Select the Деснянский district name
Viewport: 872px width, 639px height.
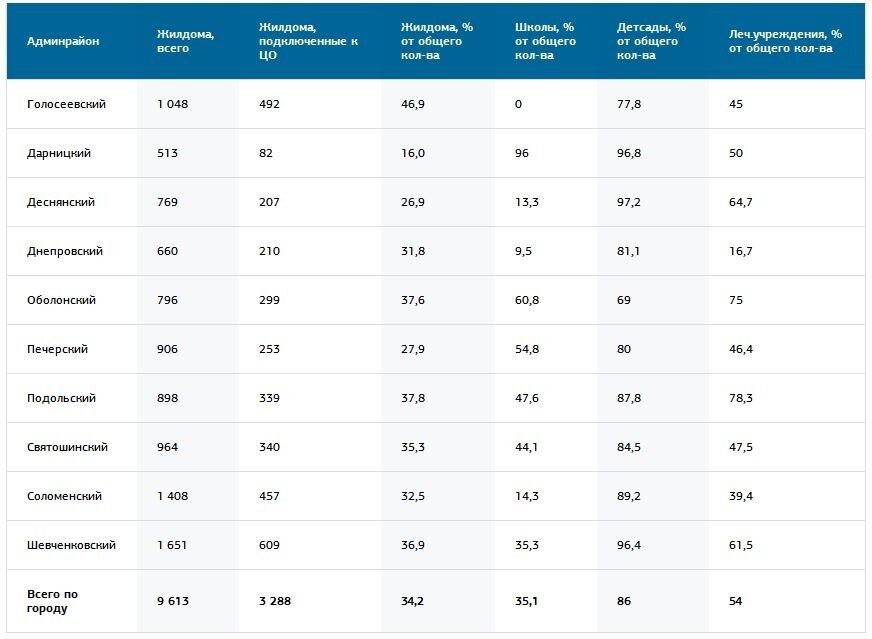coord(61,202)
